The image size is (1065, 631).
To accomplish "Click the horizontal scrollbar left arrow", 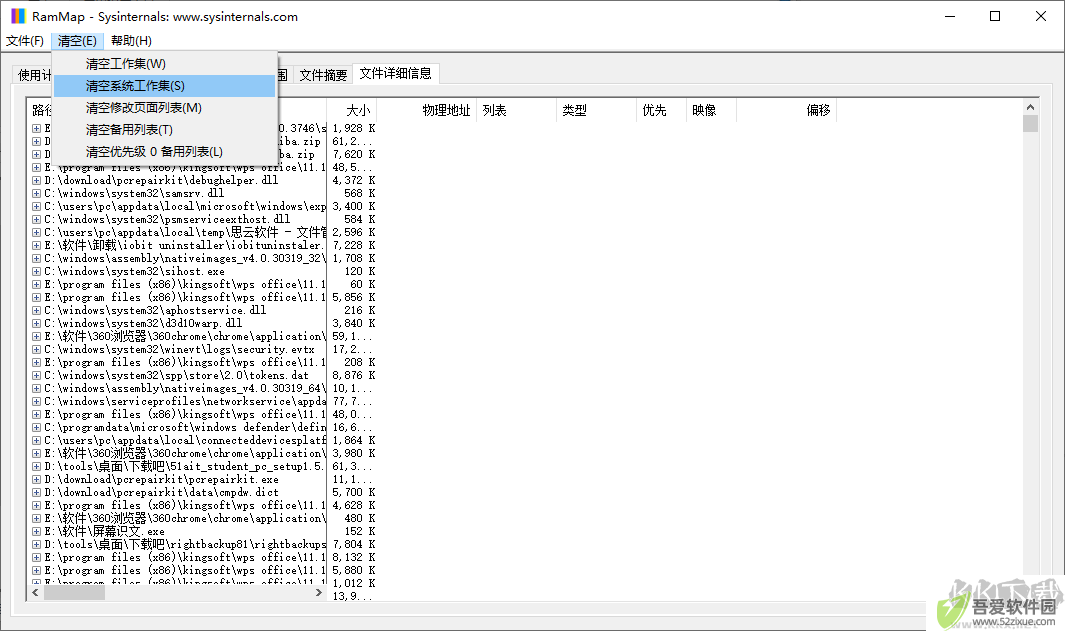I will pos(36,593).
